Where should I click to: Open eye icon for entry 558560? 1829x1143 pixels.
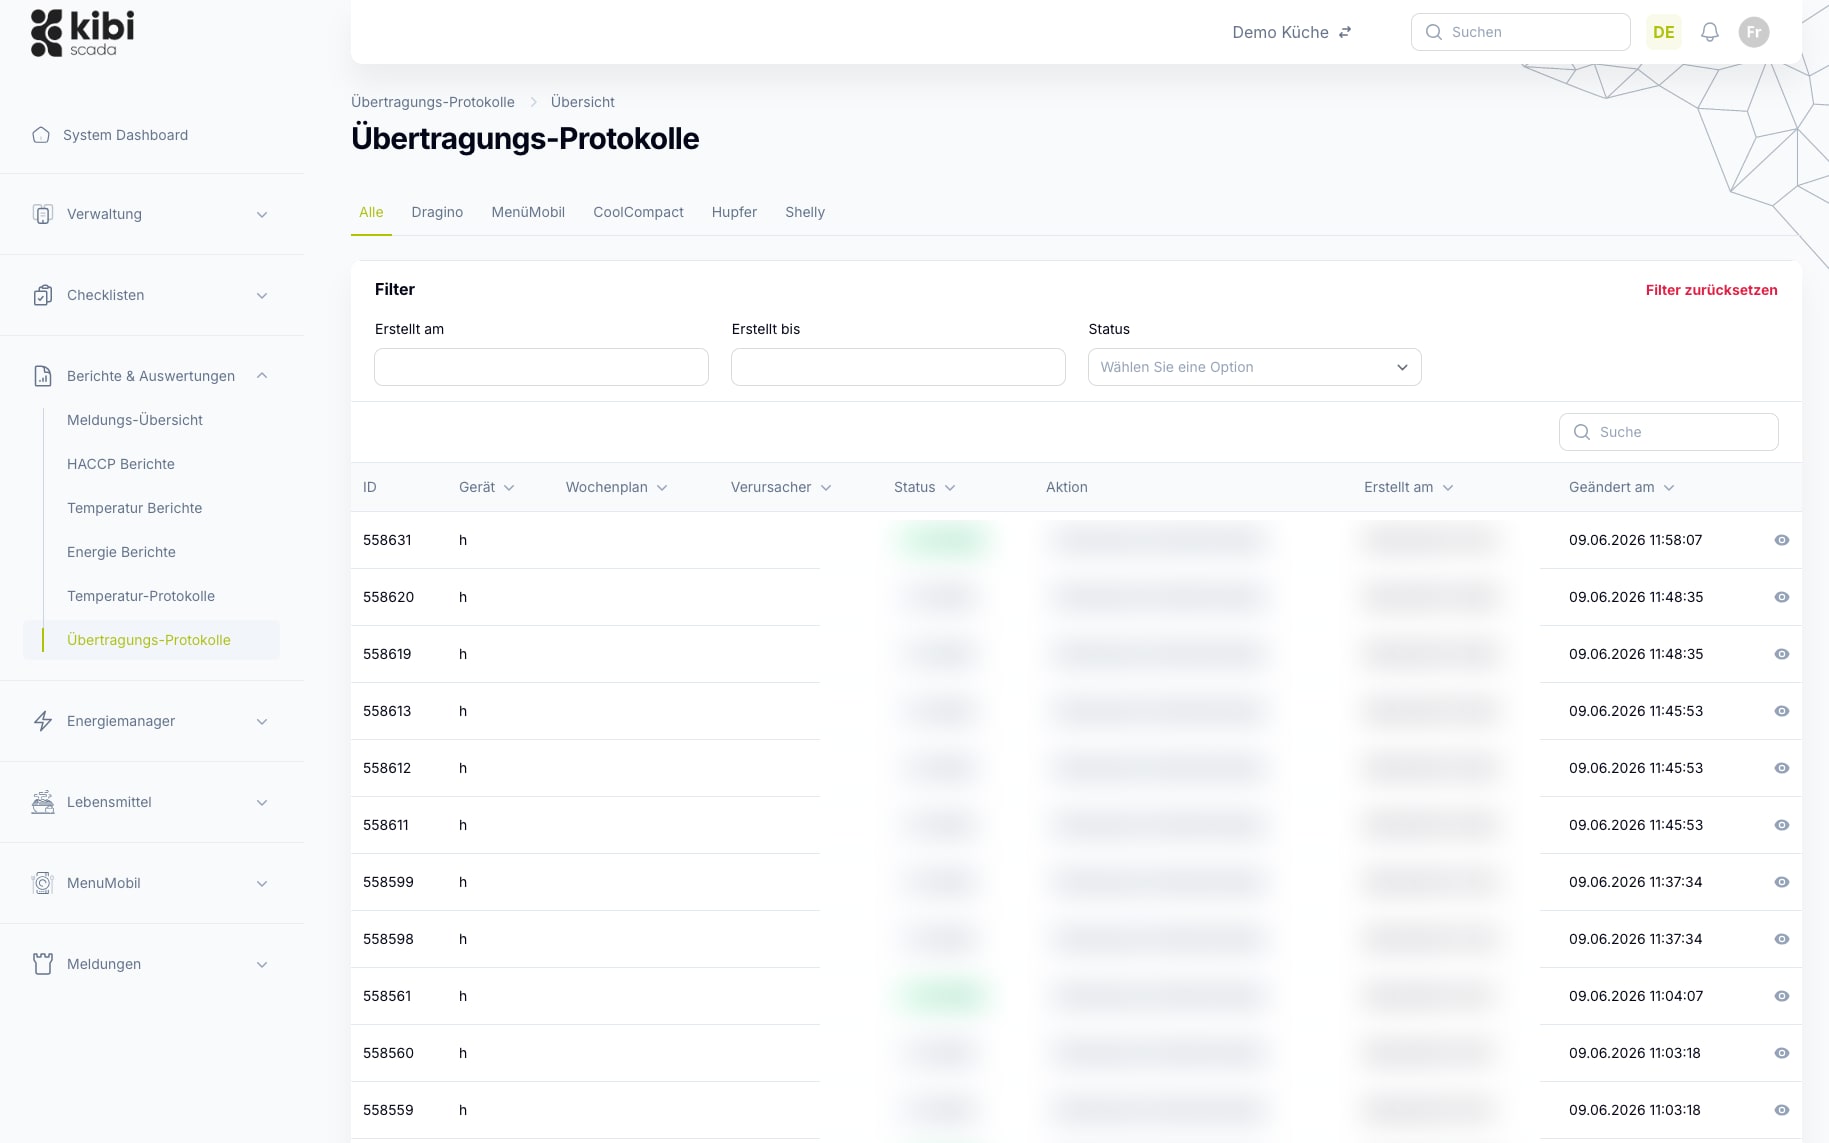coord(1782,1053)
